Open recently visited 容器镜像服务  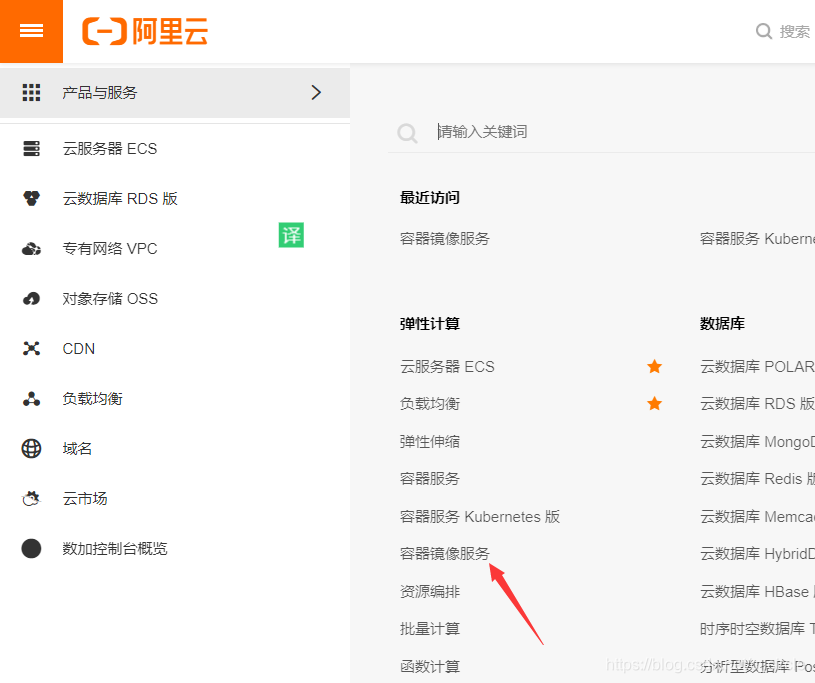click(445, 239)
